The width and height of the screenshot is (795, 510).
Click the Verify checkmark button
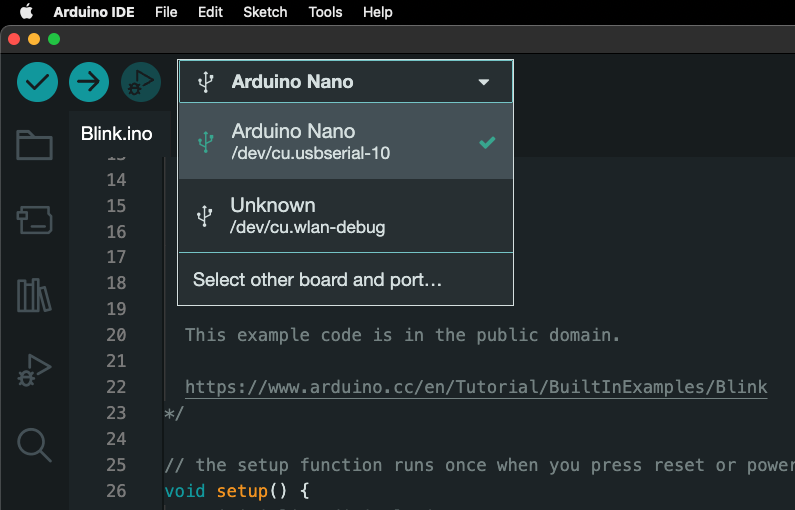pos(37,82)
